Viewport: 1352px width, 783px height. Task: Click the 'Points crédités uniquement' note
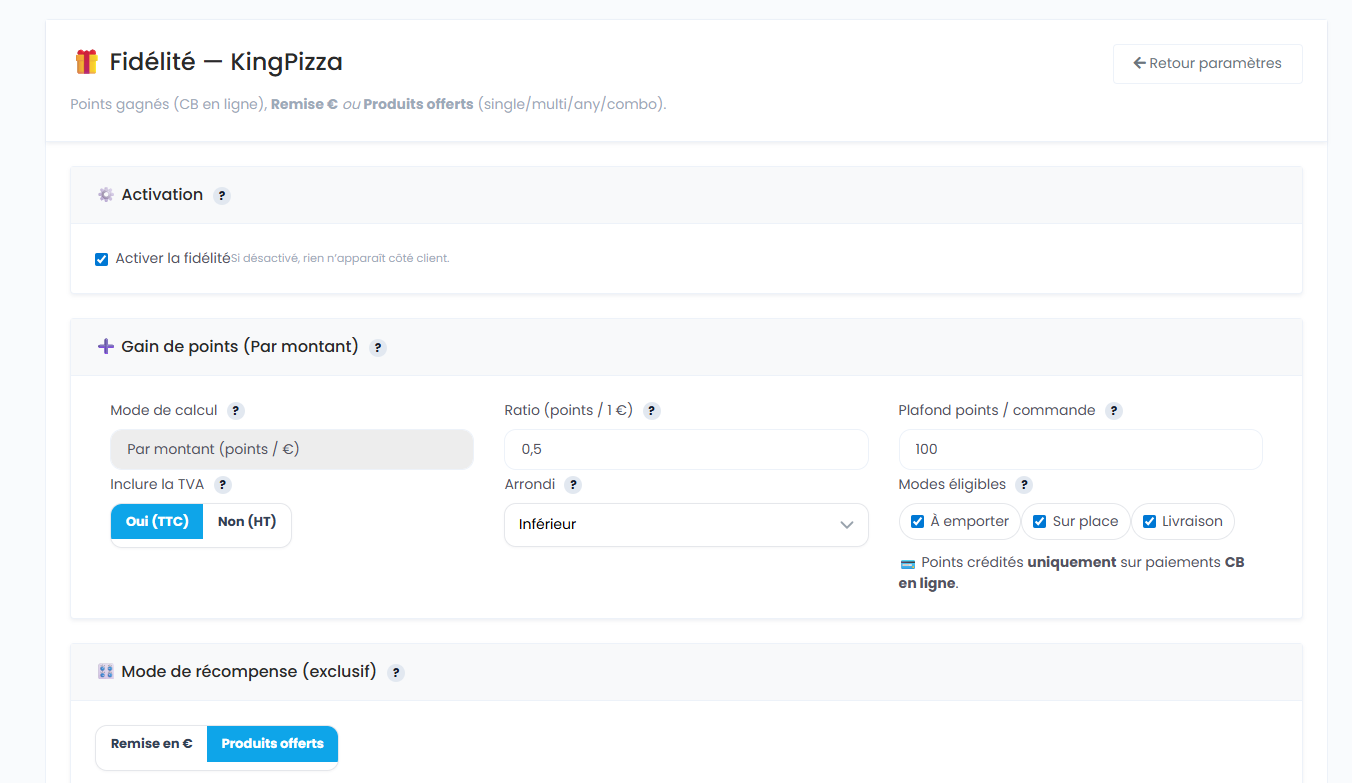click(1071, 573)
